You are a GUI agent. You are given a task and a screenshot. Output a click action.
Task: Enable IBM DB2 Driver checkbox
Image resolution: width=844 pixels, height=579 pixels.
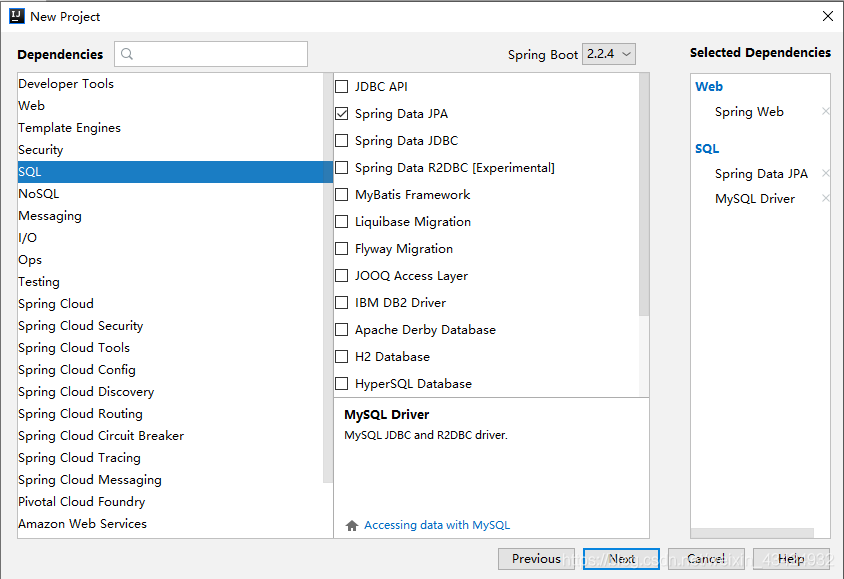click(x=342, y=302)
